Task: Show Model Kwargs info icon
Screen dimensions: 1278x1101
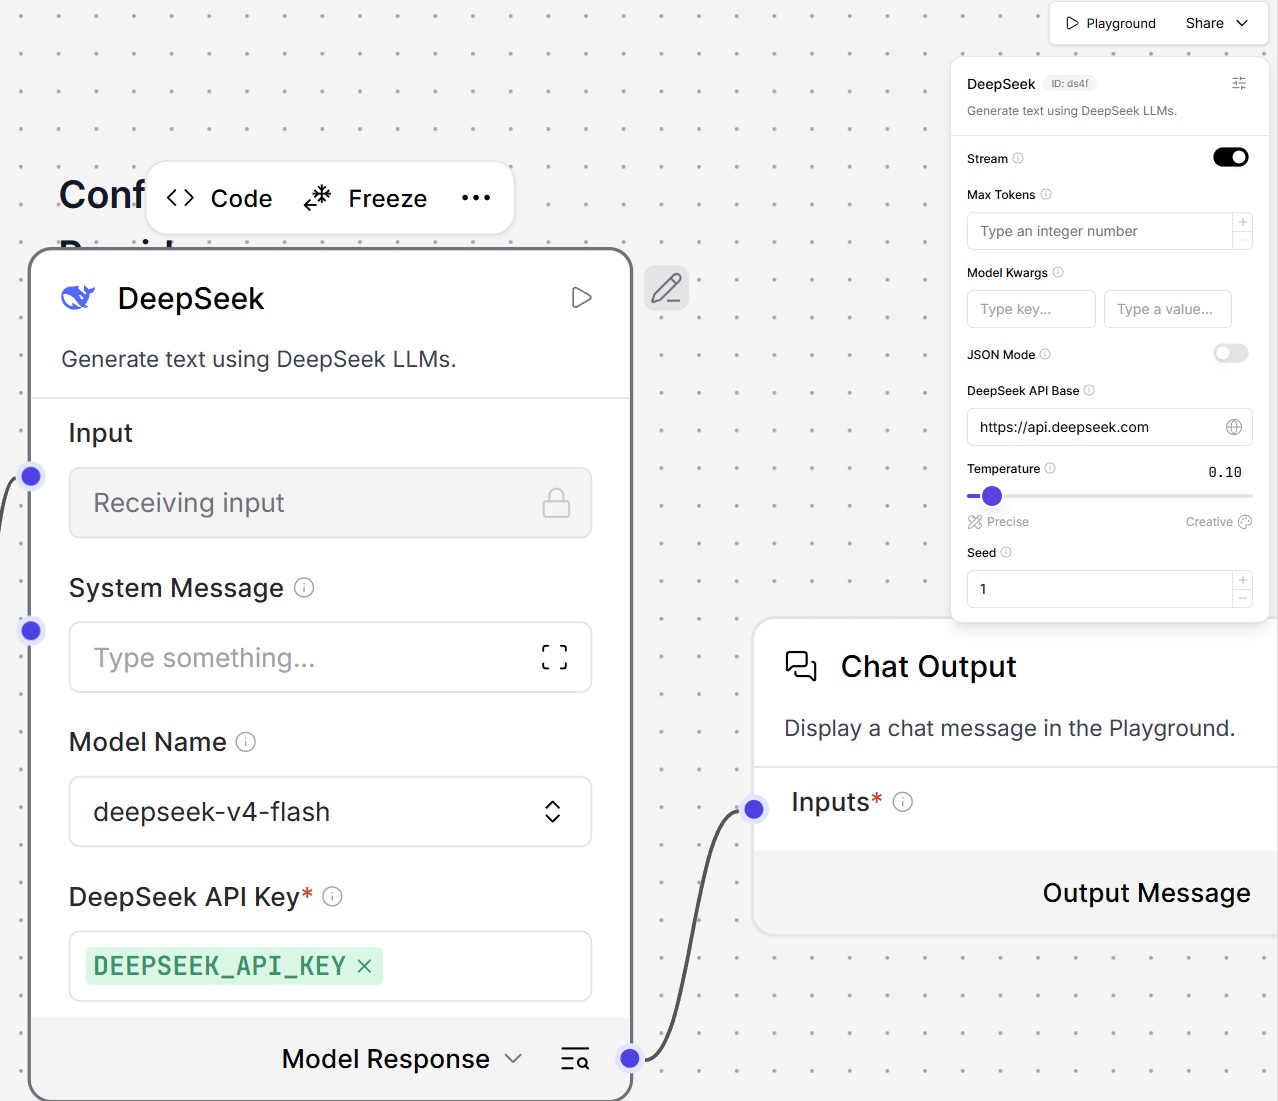Action: pyautogui.click(x=1058, y=272)
